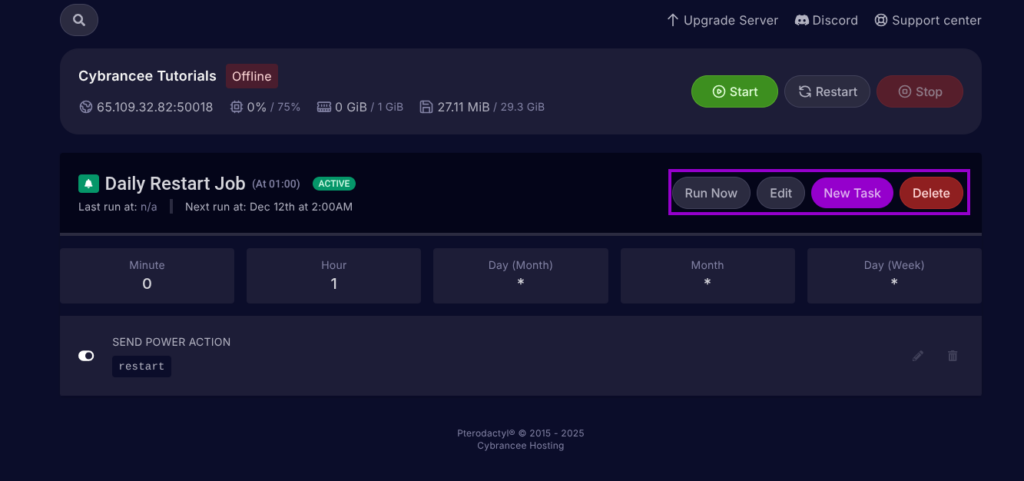Toggle the Send Power Action task switch
This screenshot has width=1024, height=481.
click(86, 356)
